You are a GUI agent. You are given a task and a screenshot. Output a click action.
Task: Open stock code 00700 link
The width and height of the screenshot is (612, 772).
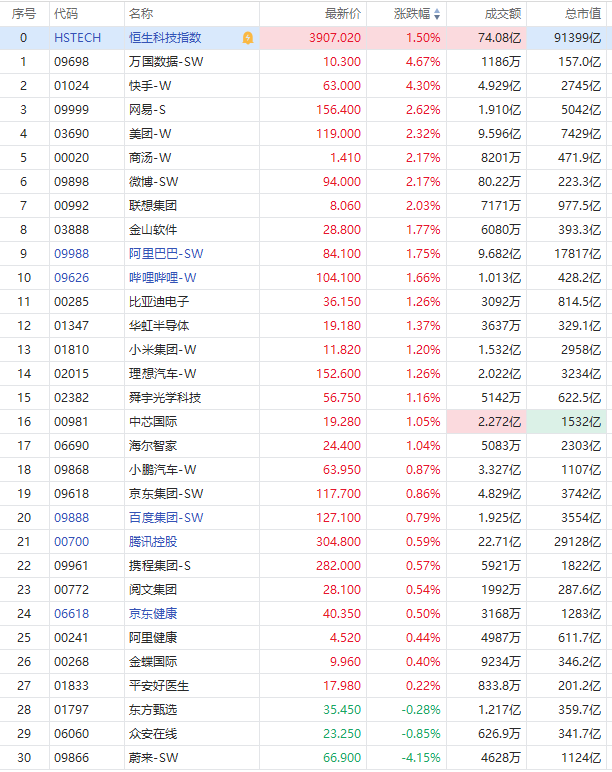(x=71, y=542)
